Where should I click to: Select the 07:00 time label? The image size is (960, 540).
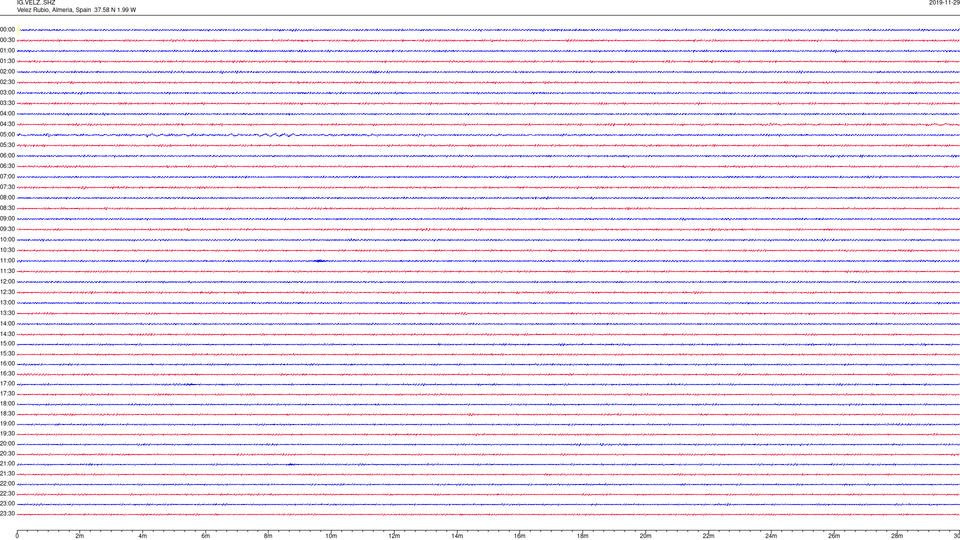7,176
